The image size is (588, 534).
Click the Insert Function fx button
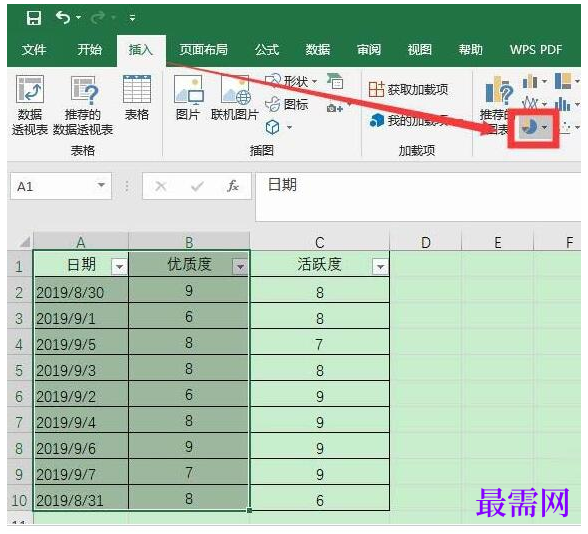[x=232, y=186]
